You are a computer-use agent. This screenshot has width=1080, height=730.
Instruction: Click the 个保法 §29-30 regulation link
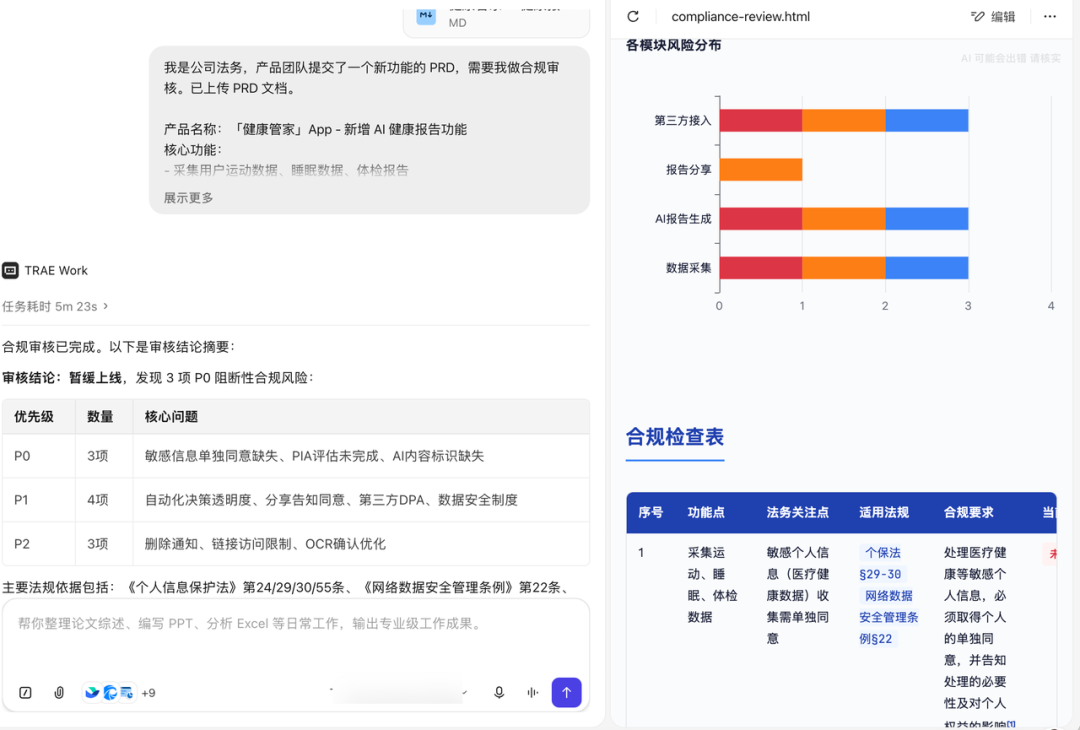pos(882,563)
